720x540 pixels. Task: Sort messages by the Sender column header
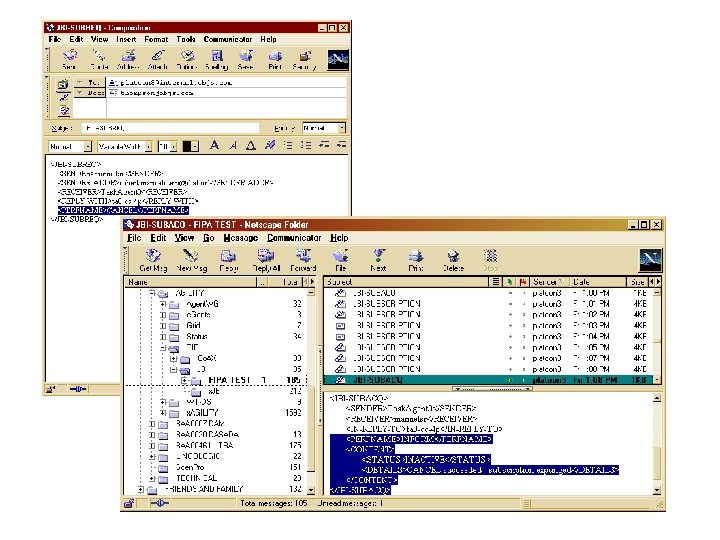click(550, 282)
